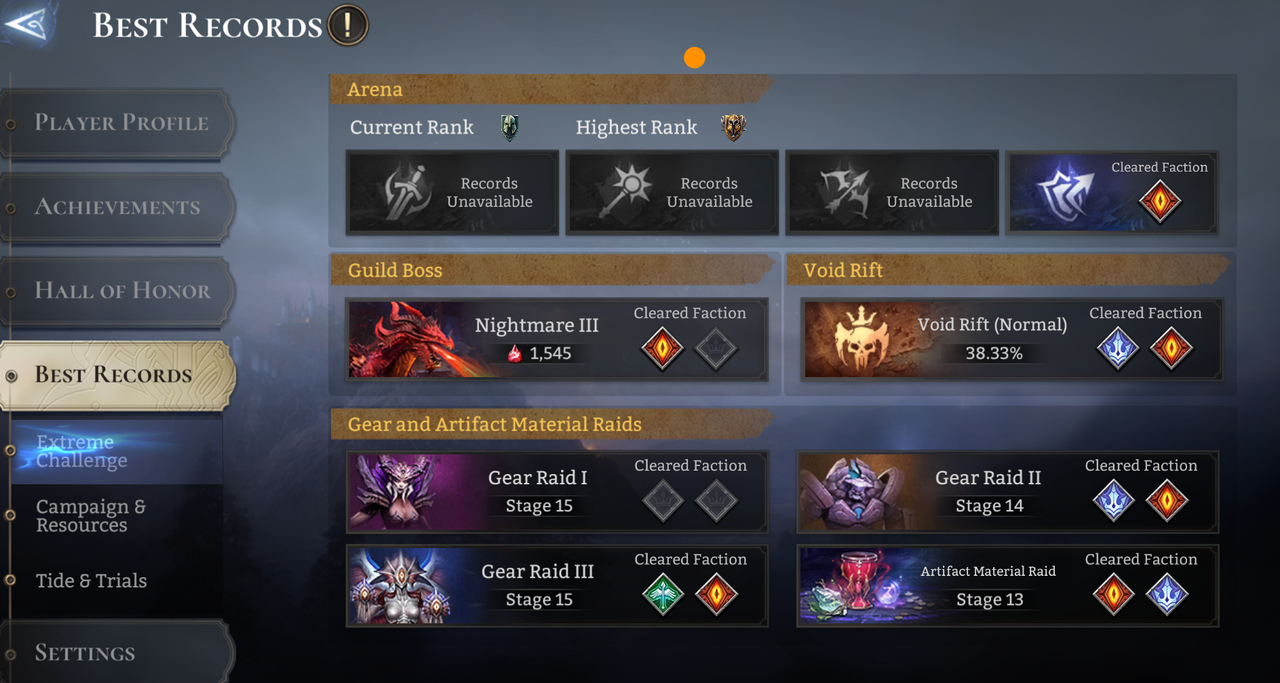Click the Highest Rank badge icon
This screenshot has width=1280, height=683.
point(734,128)
